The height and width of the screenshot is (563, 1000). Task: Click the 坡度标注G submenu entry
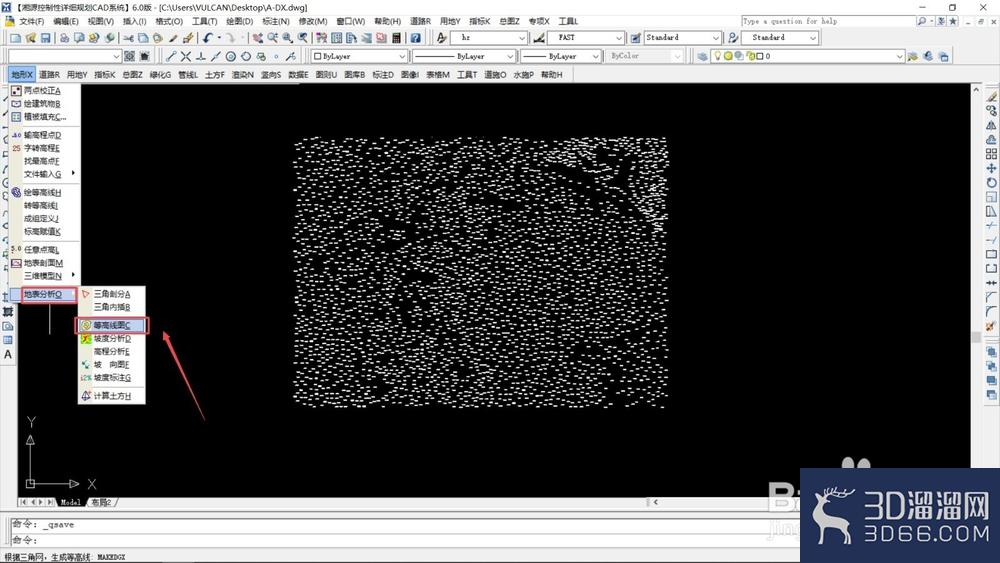click(x=112, y=377)
